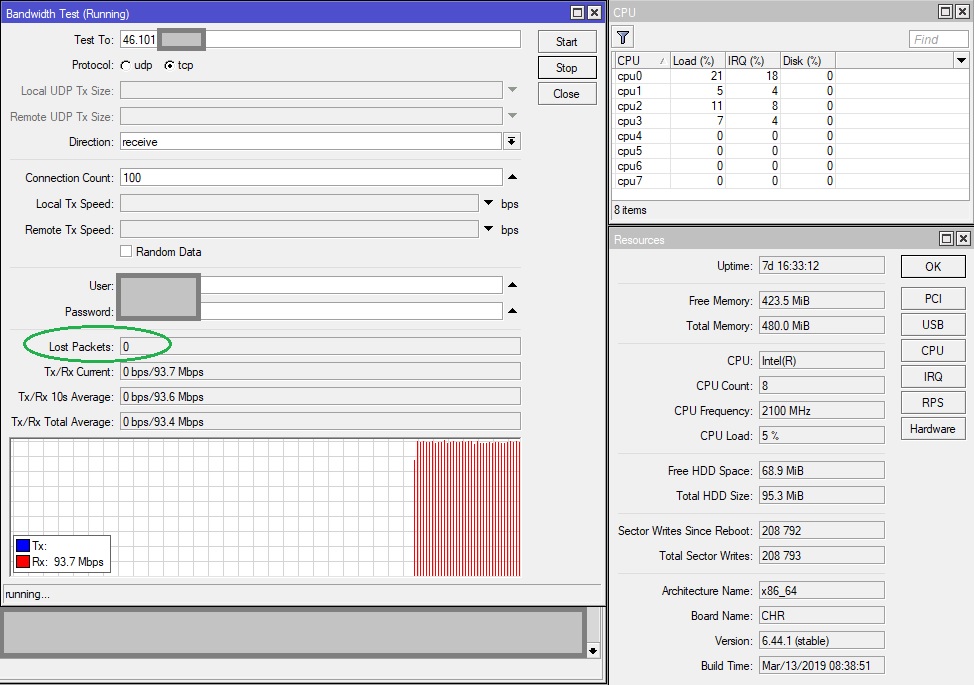Click the Test To address field
The height and width of the screenshot is (685, 974).
coord(320,39)
